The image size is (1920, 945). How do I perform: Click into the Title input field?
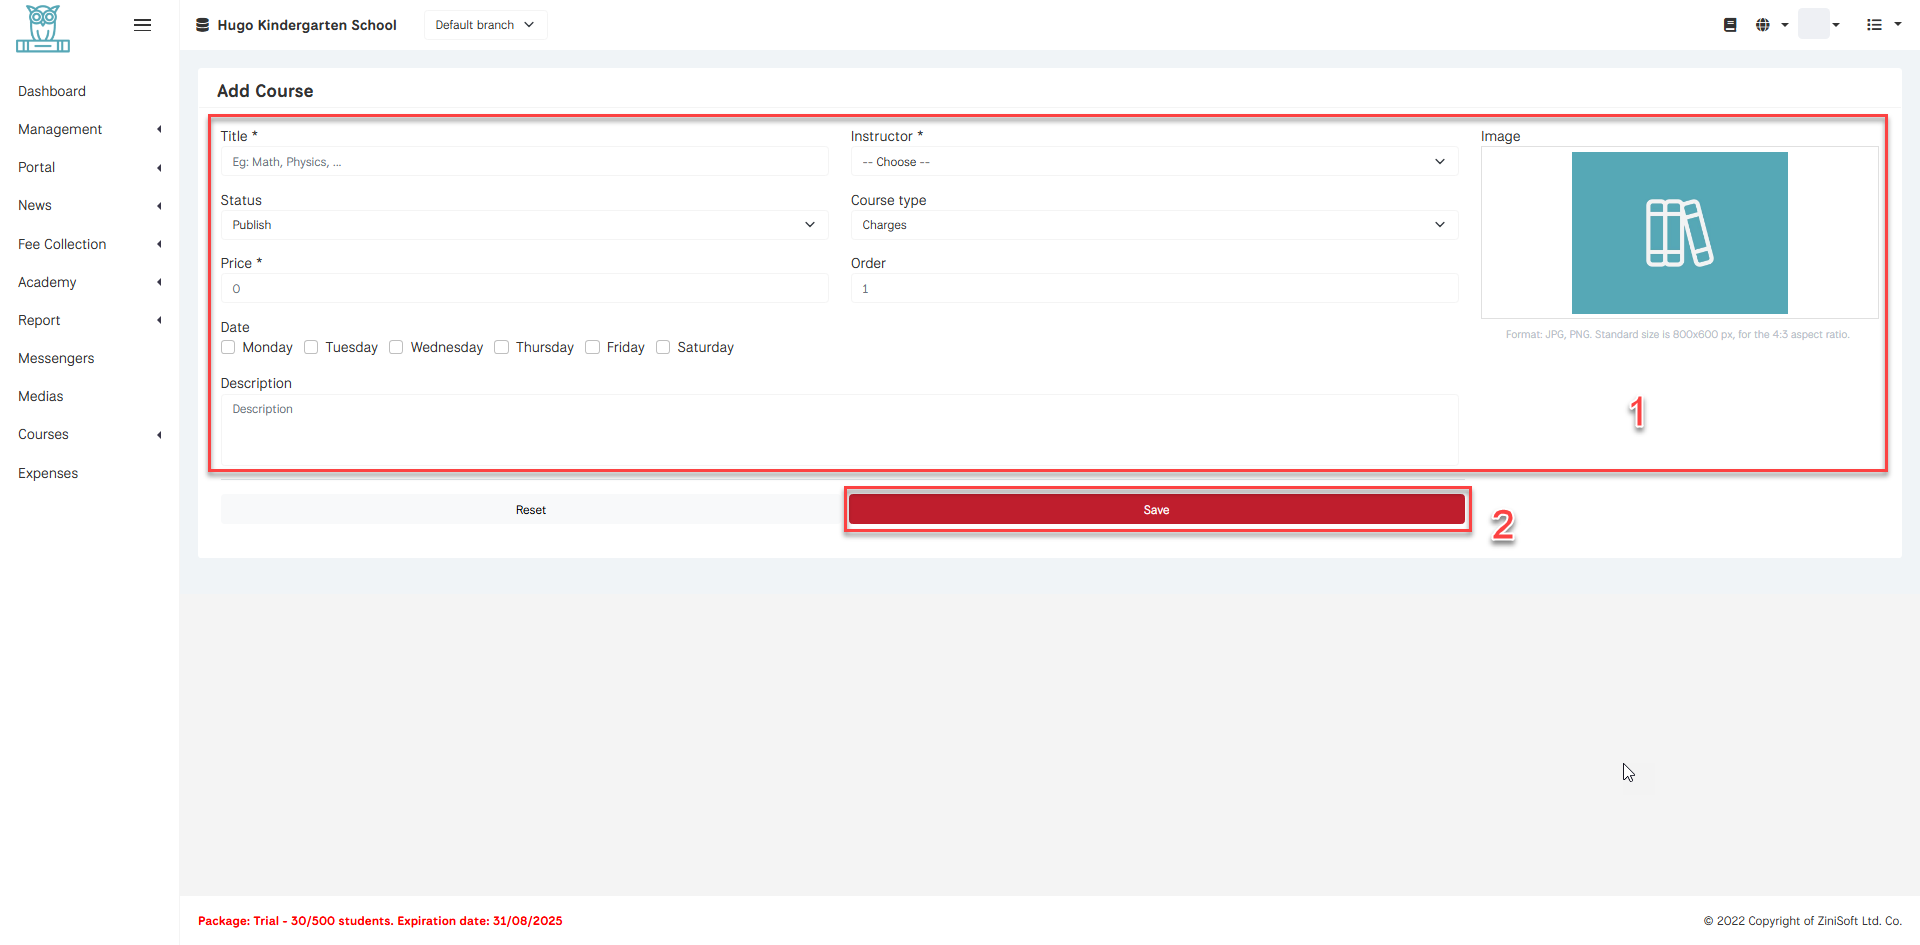(524, 162)
